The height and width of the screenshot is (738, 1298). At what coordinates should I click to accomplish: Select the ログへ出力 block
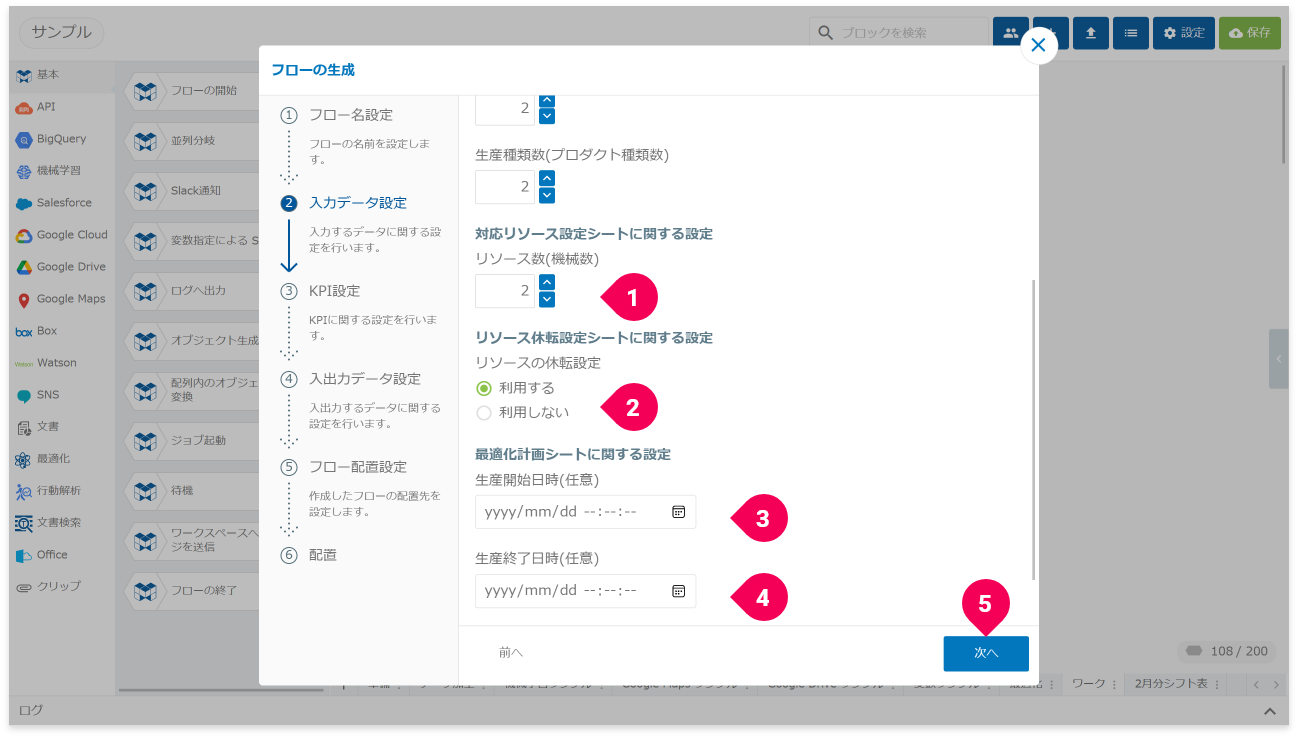(x=192, y=291)
